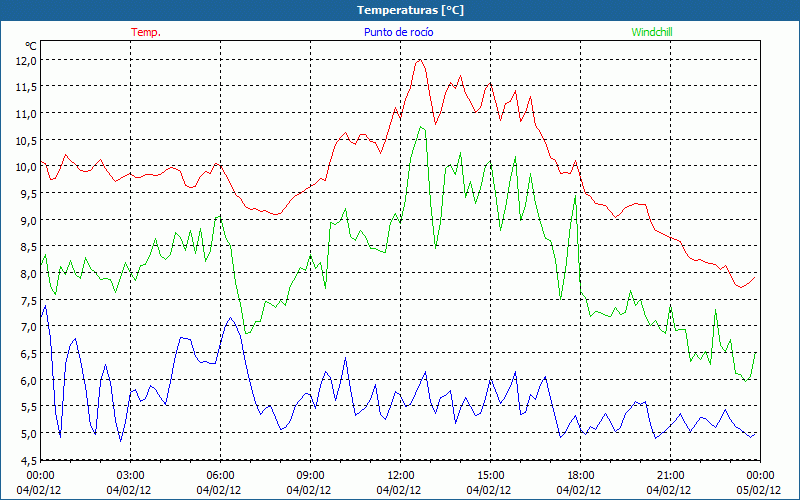Click the 7,5 y-axis value
Viewport: 800px width, 500px height.
[x=29, y=301]
